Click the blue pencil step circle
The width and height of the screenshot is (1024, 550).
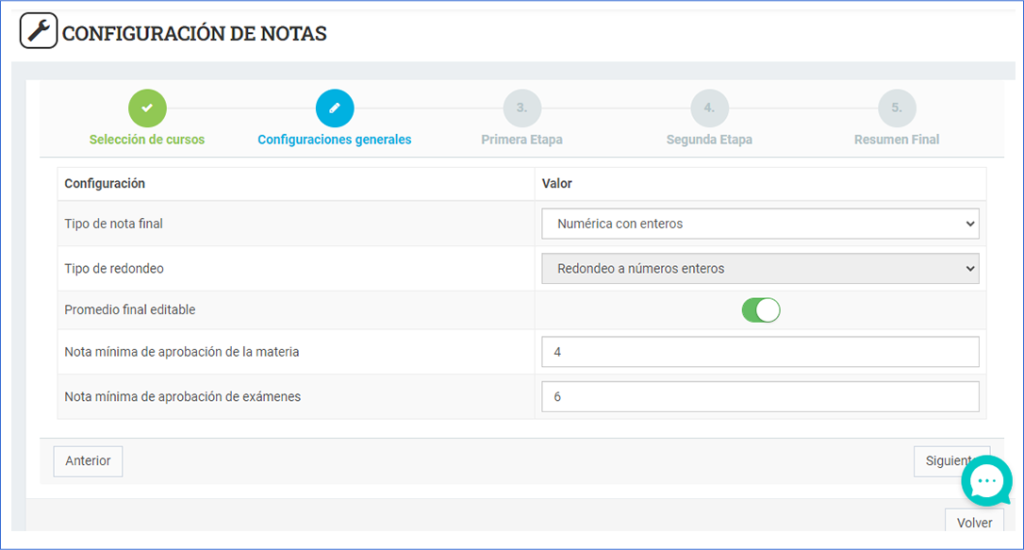pos(334,108)
